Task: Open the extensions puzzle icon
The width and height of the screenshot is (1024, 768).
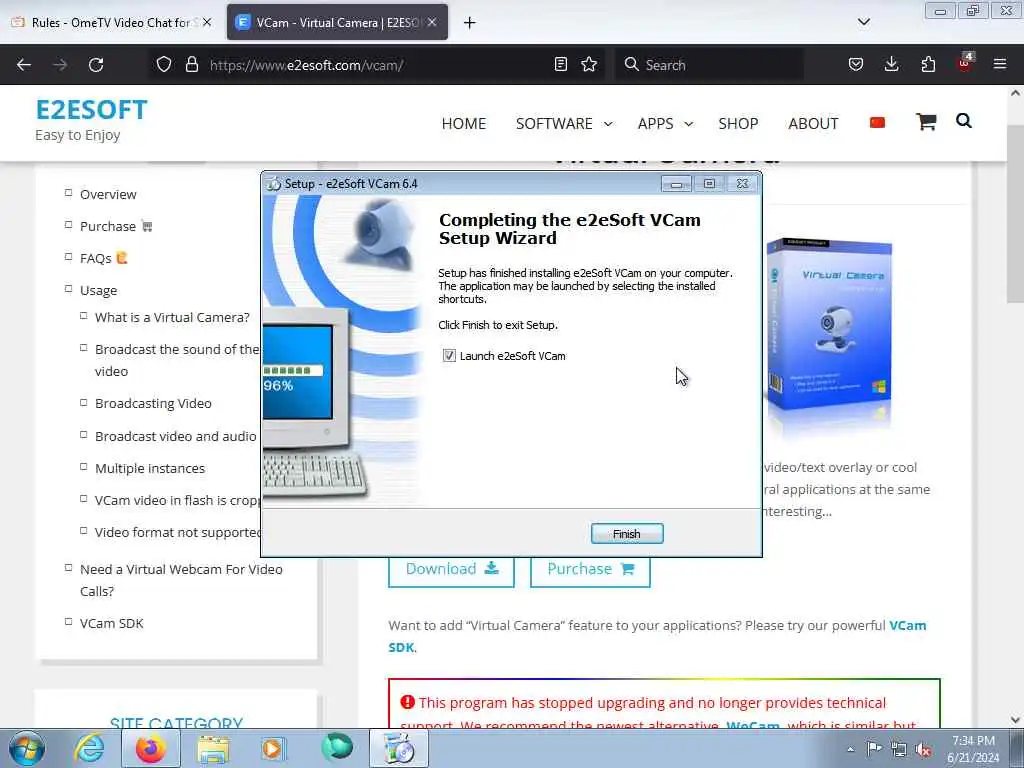Action: tap(928, 64)
